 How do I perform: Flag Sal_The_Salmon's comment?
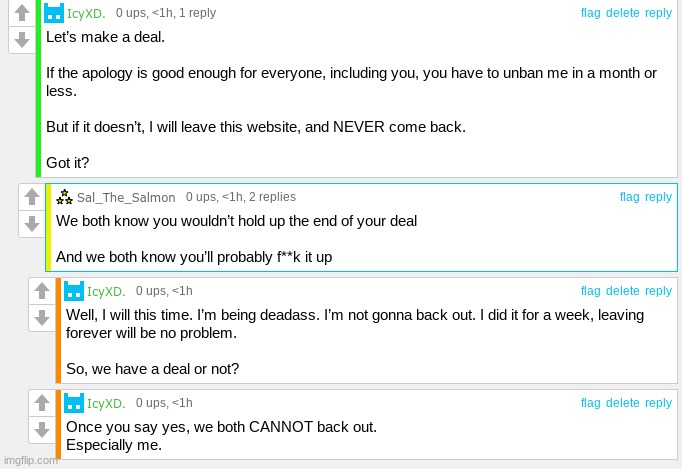click(x=629, y=197)
